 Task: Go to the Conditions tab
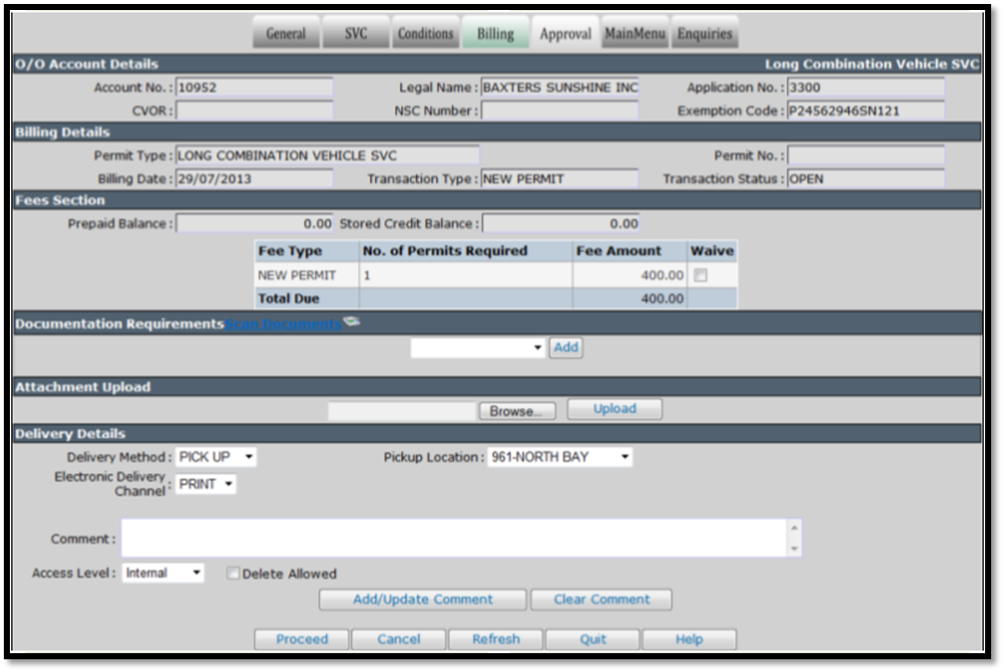point(425,33)
